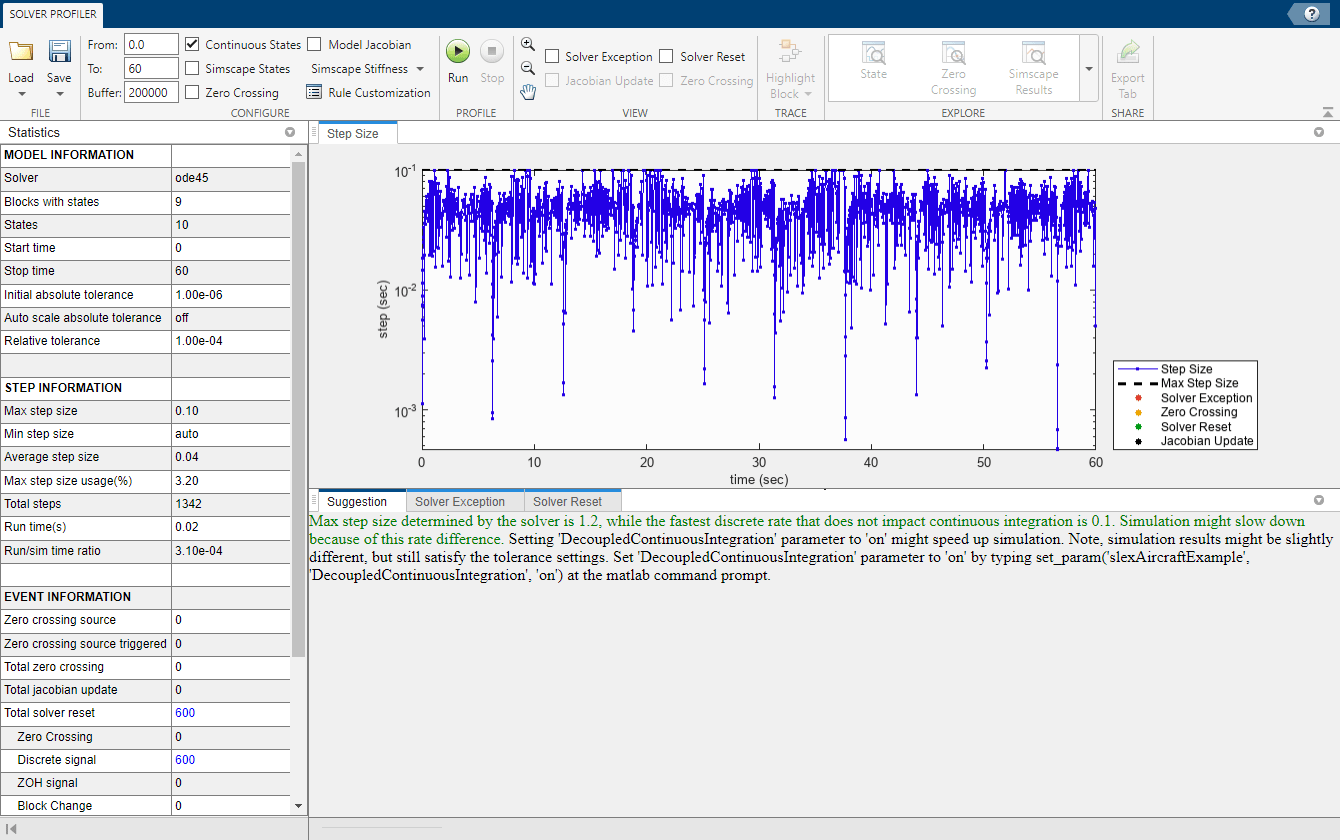Switch to the Solver Exception tab
The height and width of the screenshot is (840, 1340).
tap(460, 502)
